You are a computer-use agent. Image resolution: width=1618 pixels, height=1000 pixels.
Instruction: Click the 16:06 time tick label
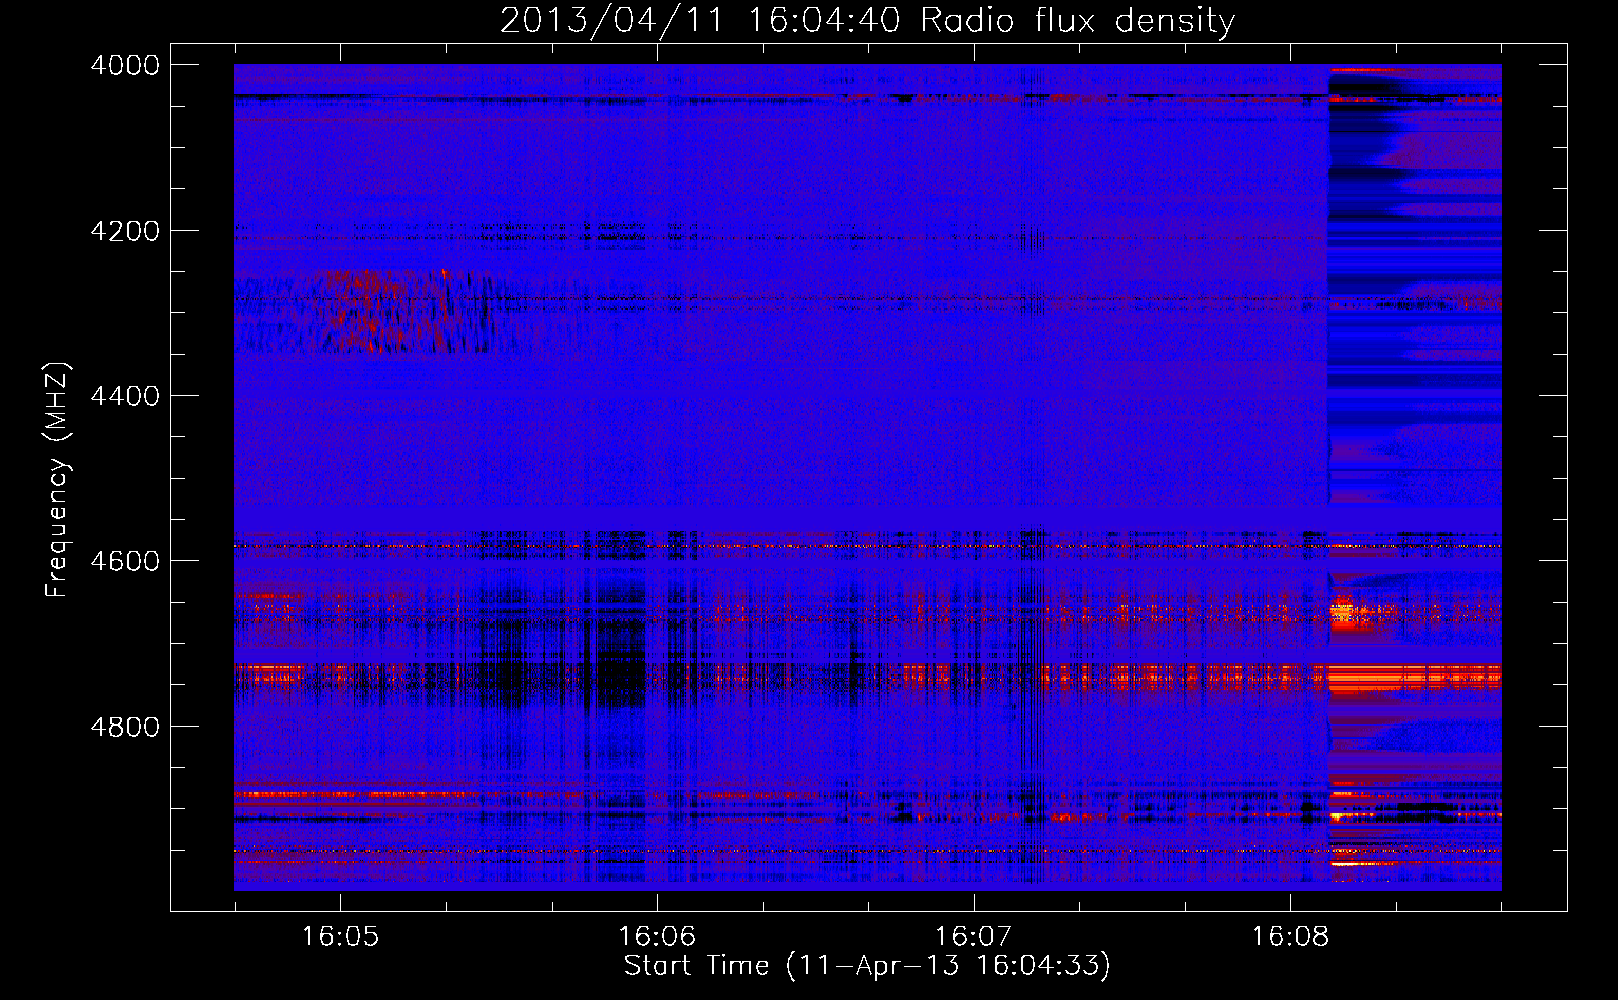(657, 937)
